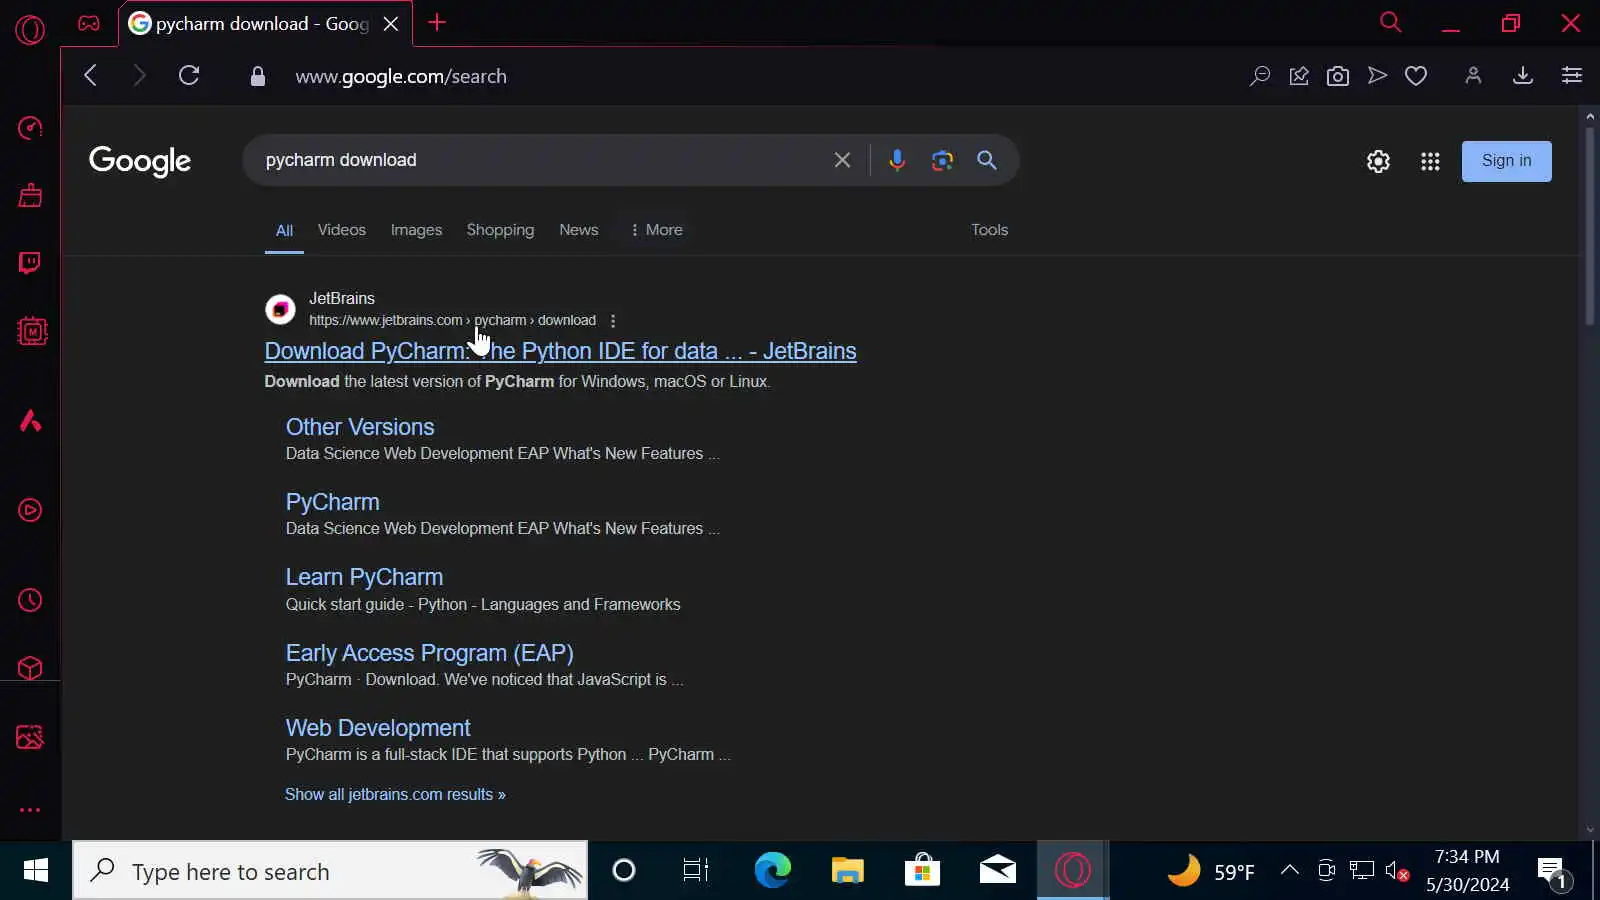This screenshot has height=900, width=1600.
Task: Switch to the All results tab
Action: coord(284,231)
